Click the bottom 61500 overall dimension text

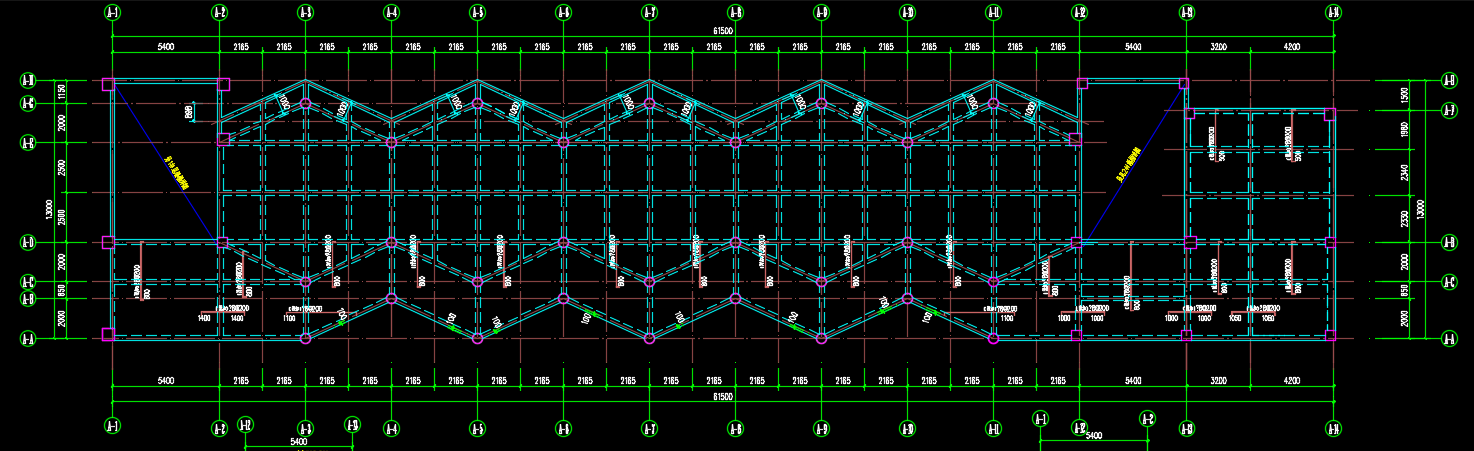coord(723,397)
